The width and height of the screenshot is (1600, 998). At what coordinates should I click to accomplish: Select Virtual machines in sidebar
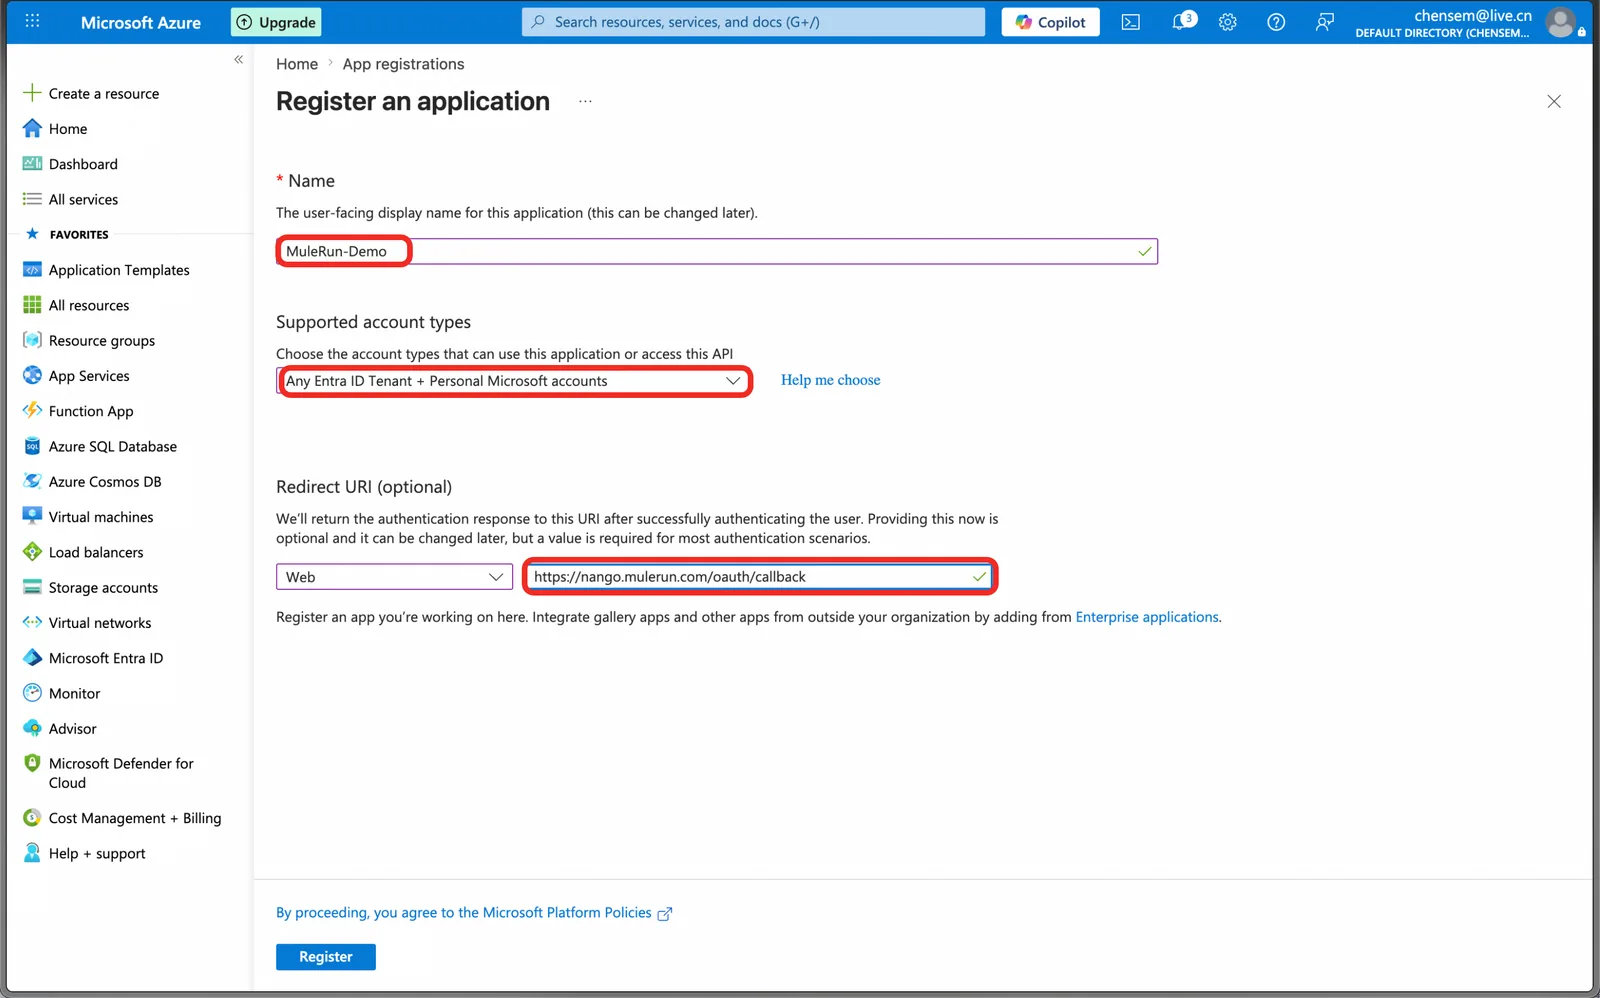click(x=101, y=517)
